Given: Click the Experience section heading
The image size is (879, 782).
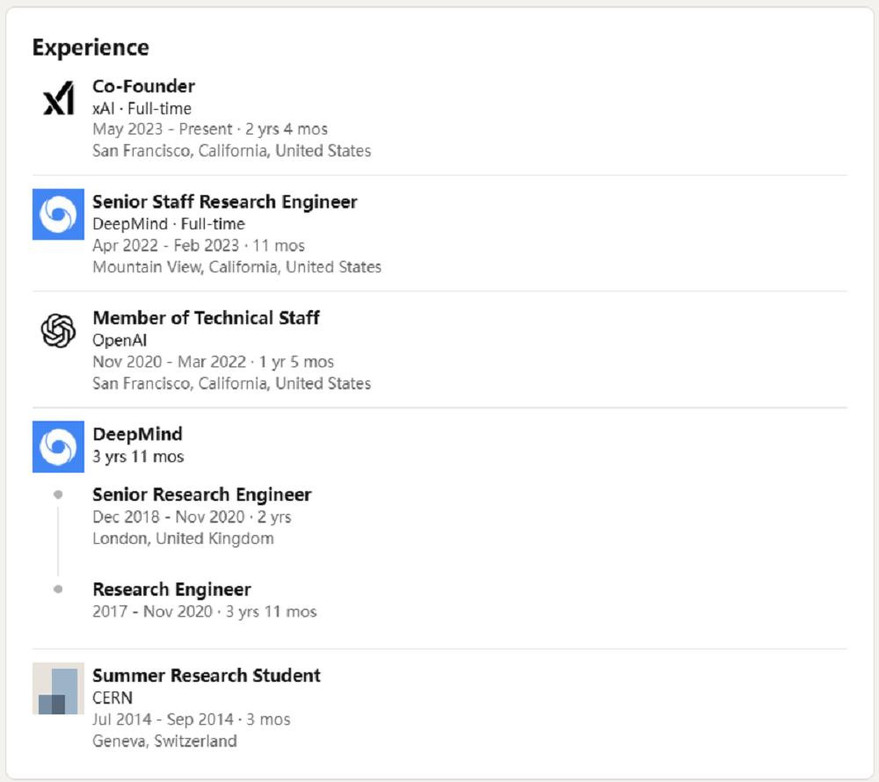Looking at the screenshot, I should pyautogui.click(x=90, y=47).
